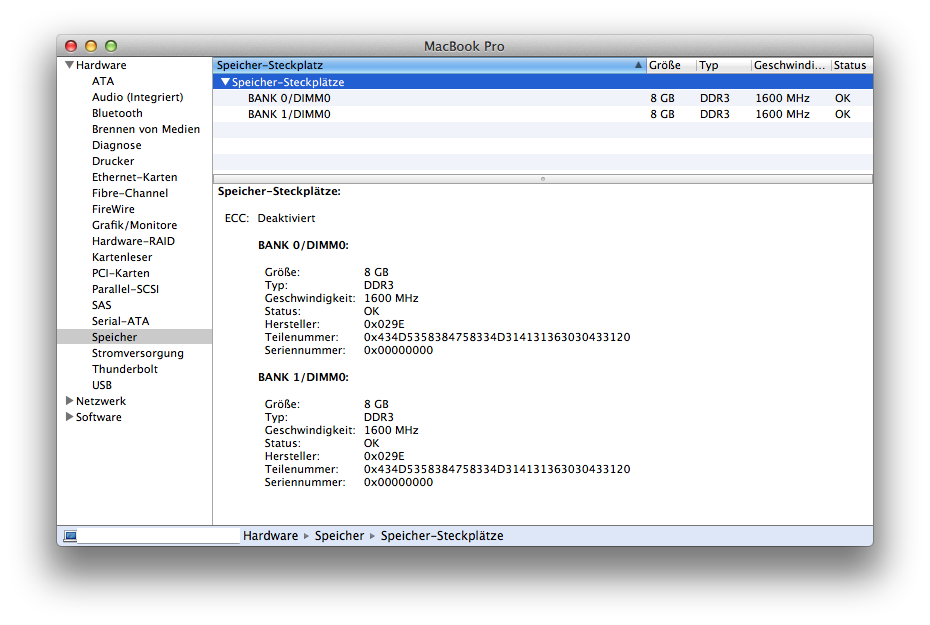
Task: Click the BANK 0/DIMM0 Teilenummer value
Action: coord(497,337)
